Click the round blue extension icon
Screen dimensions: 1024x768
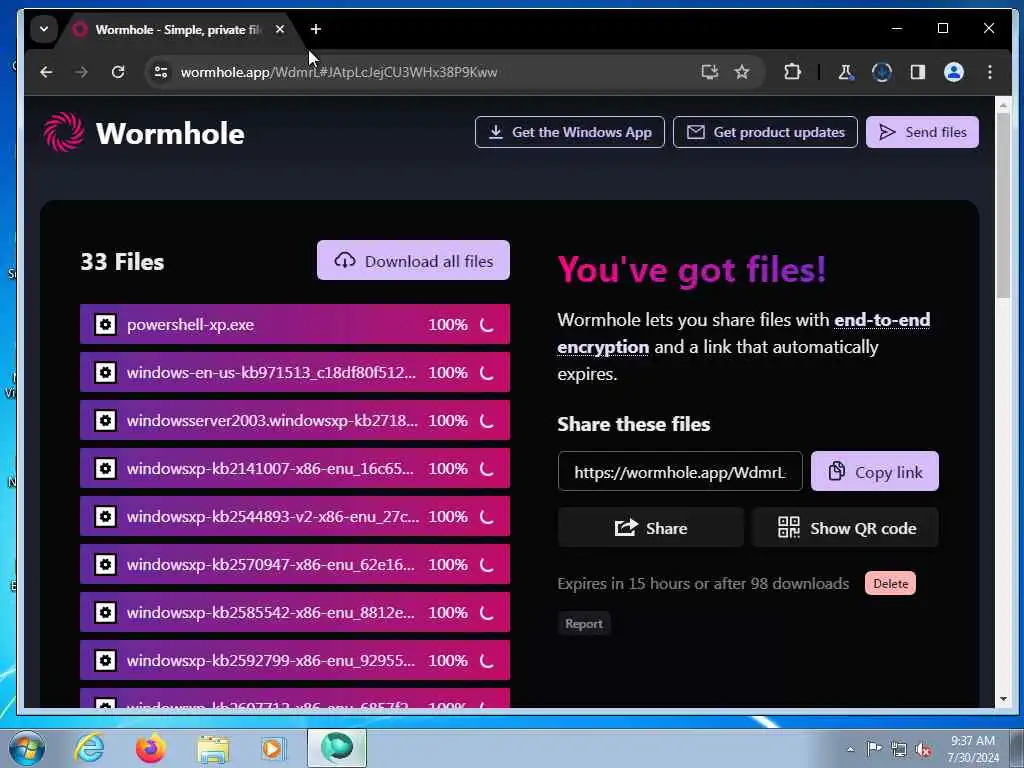(x=882, y=72)
